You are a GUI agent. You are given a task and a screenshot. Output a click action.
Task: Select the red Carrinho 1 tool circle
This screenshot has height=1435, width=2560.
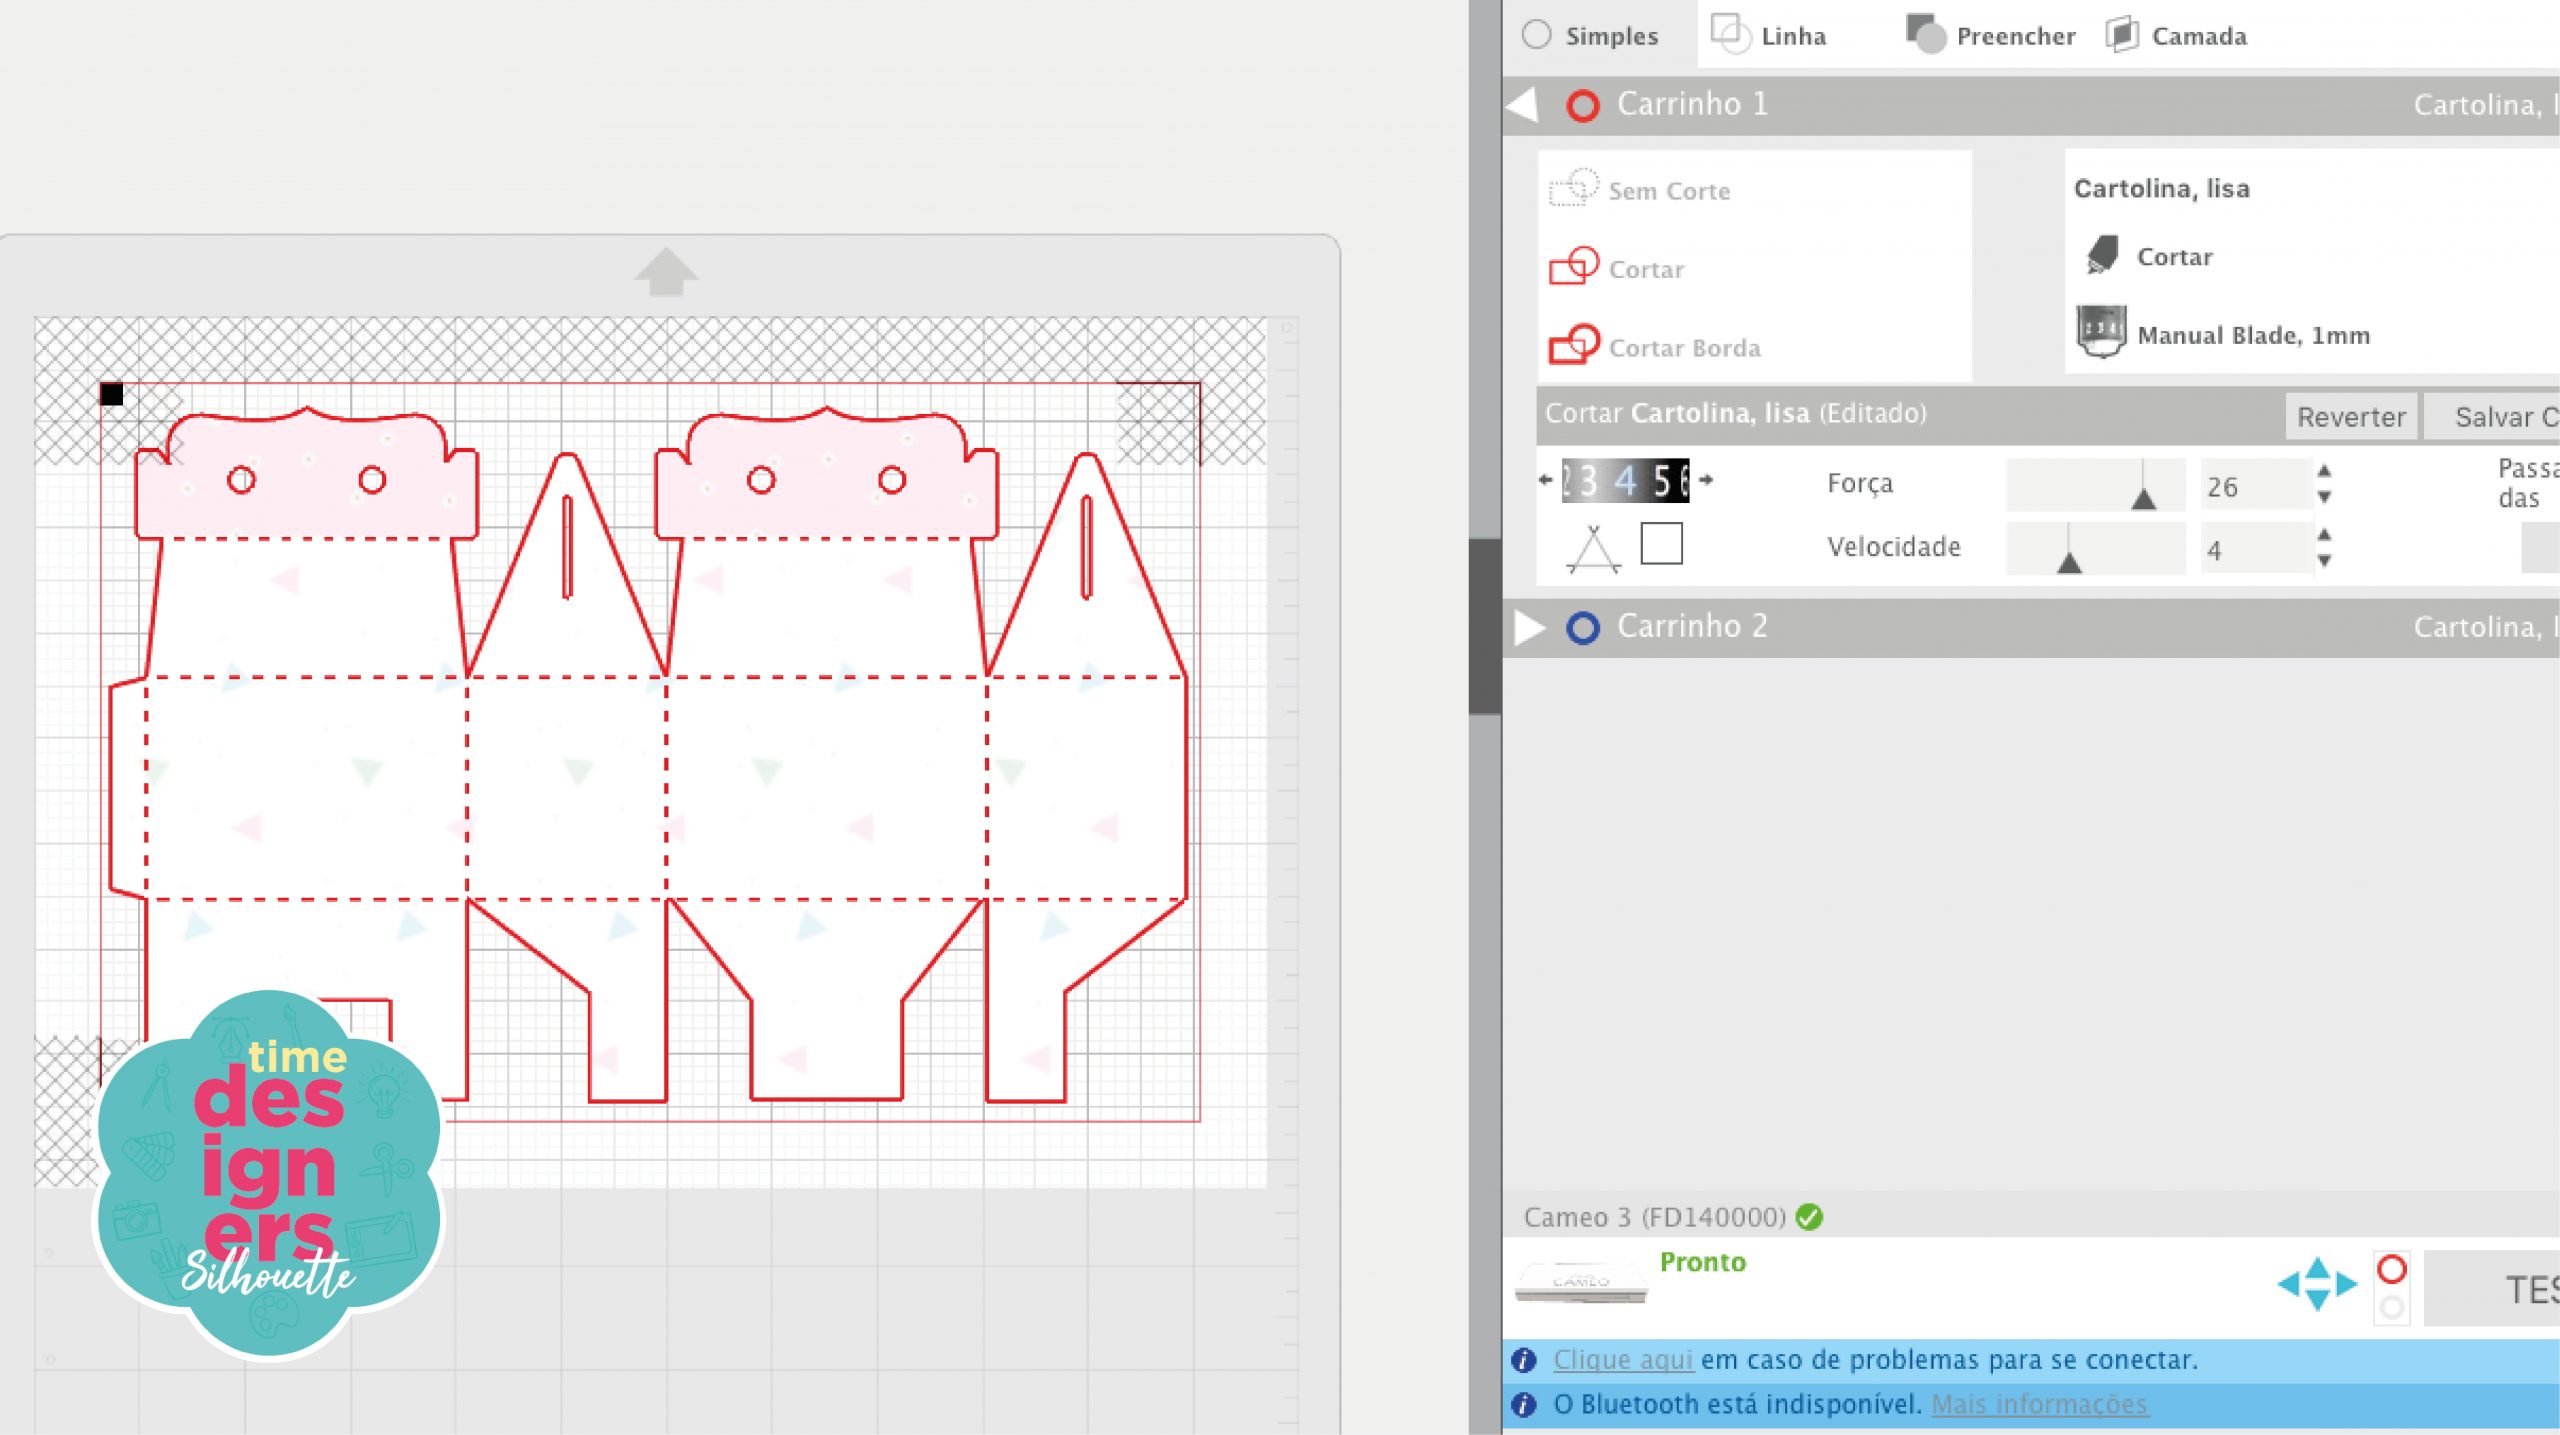(x=1582, y=105)
